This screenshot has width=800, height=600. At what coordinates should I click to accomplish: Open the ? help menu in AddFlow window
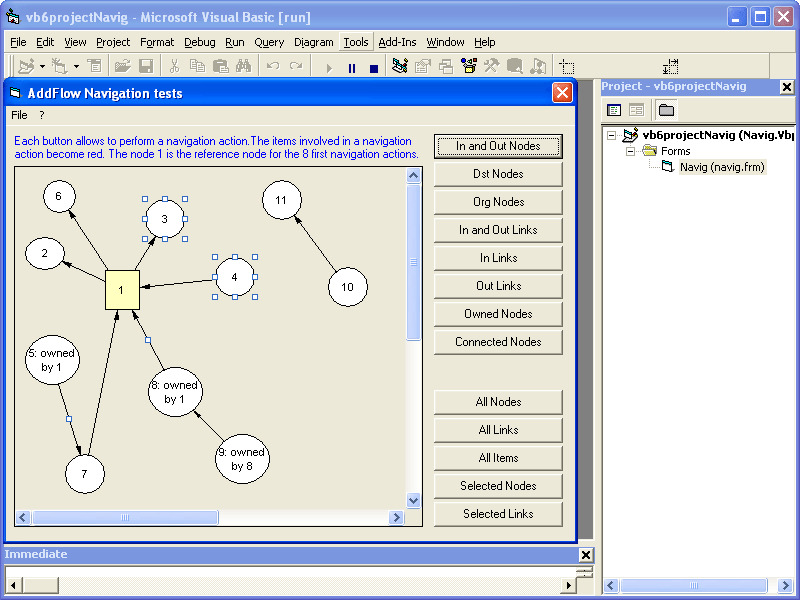point(42,115)
